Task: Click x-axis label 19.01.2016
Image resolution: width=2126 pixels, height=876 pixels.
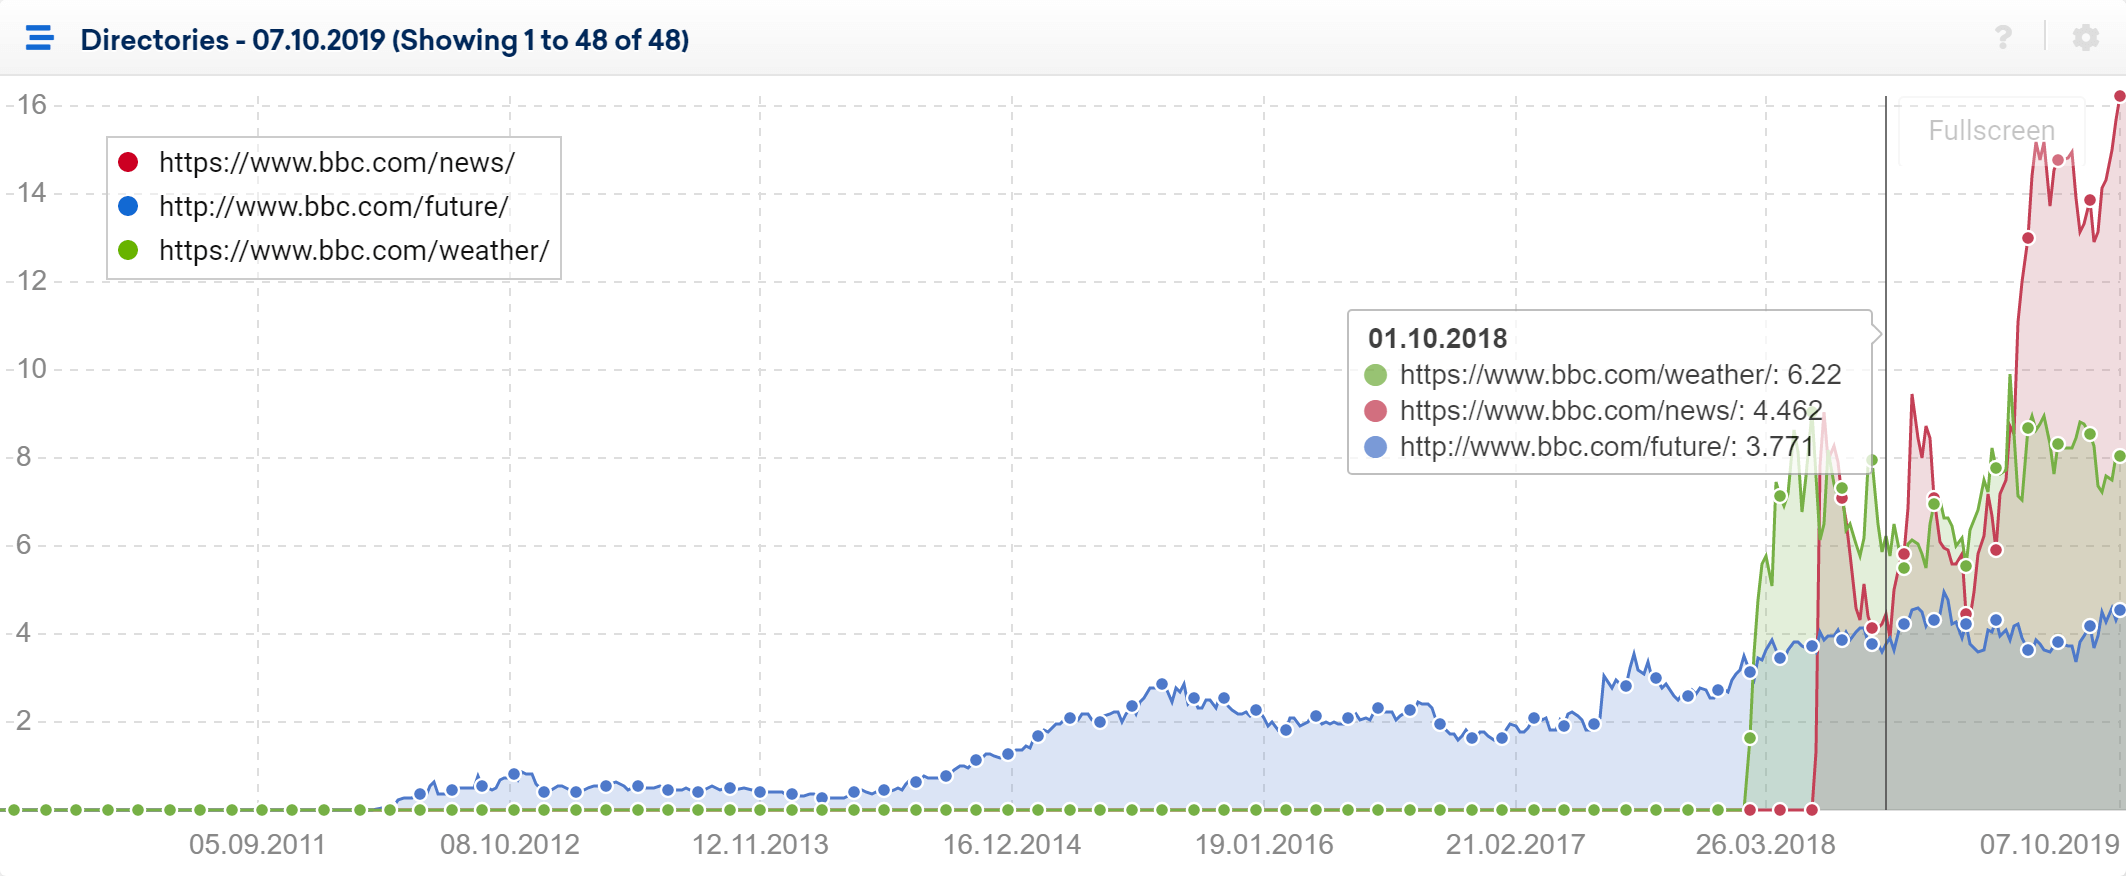Action: pos(1264,844)
